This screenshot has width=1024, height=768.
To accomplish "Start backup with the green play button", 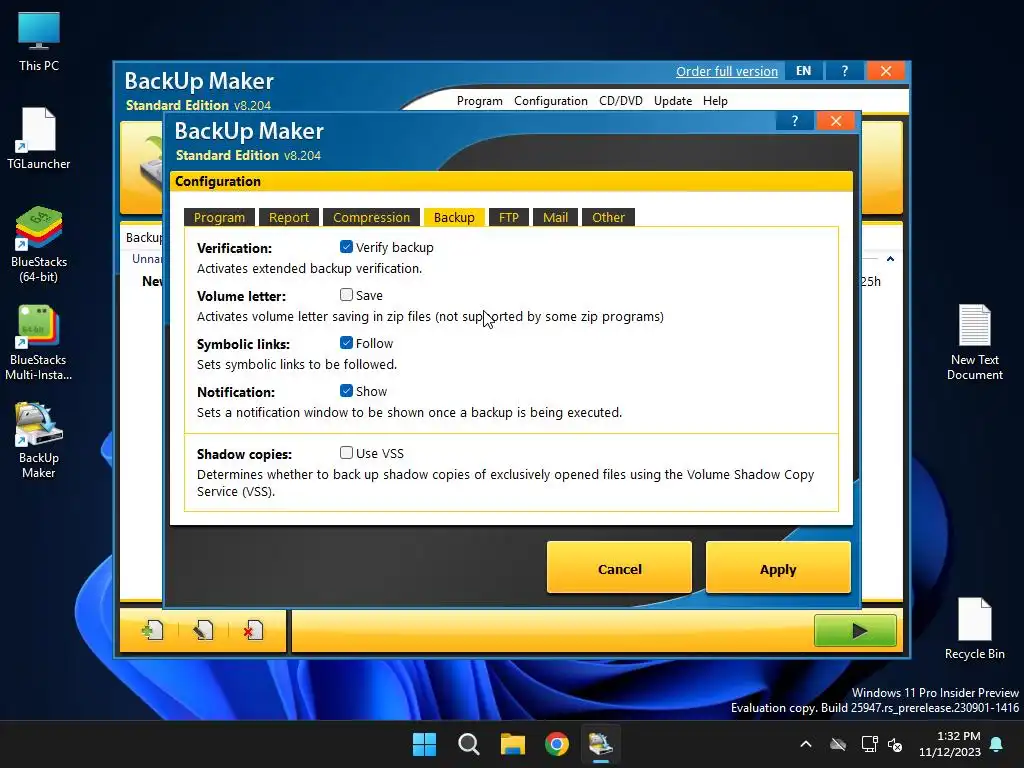I will [x=855, y=631].
